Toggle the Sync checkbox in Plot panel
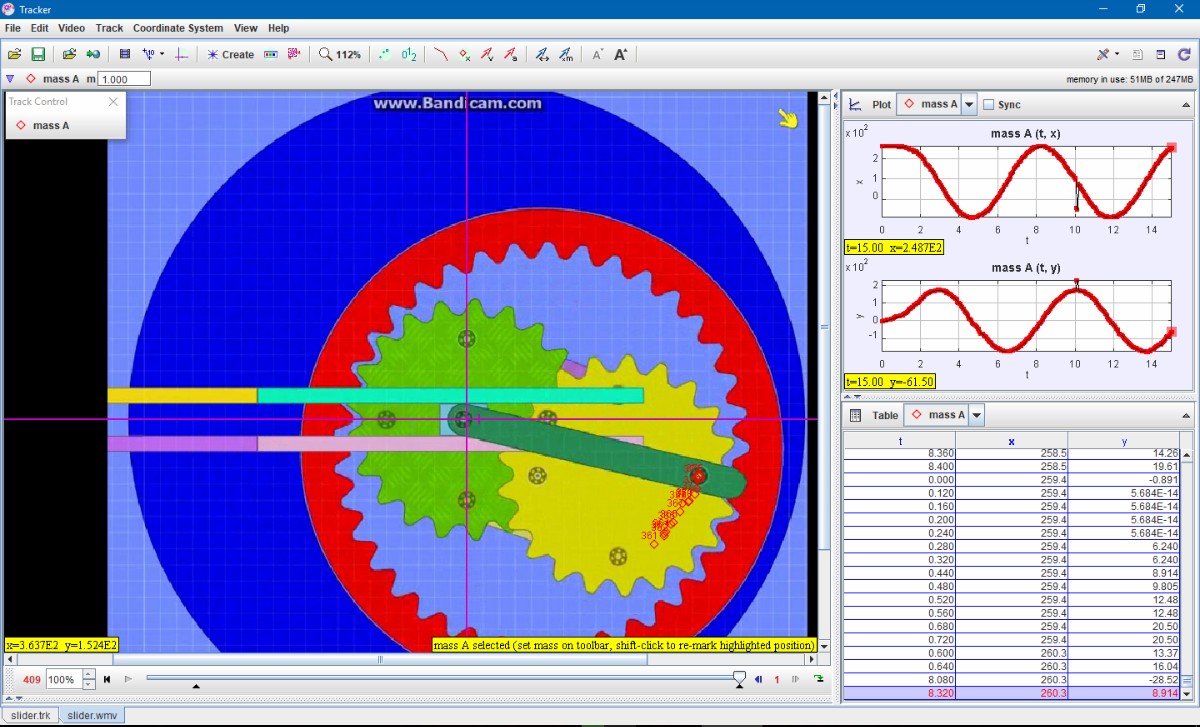The height and width of the screenshot is (727, 1200). (x=989, y=104)
